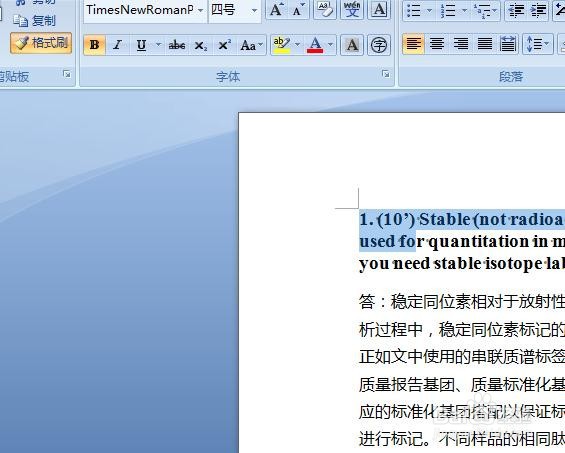Open the font size dropdown arrow

254,10
